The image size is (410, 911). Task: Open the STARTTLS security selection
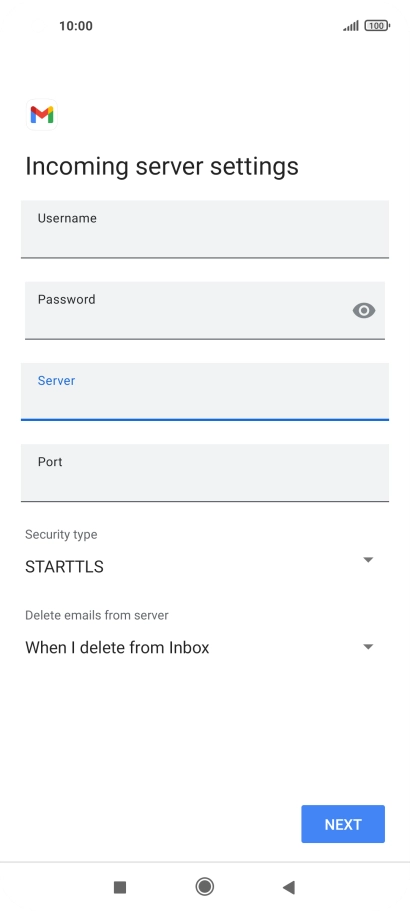[x=64, y=566]
